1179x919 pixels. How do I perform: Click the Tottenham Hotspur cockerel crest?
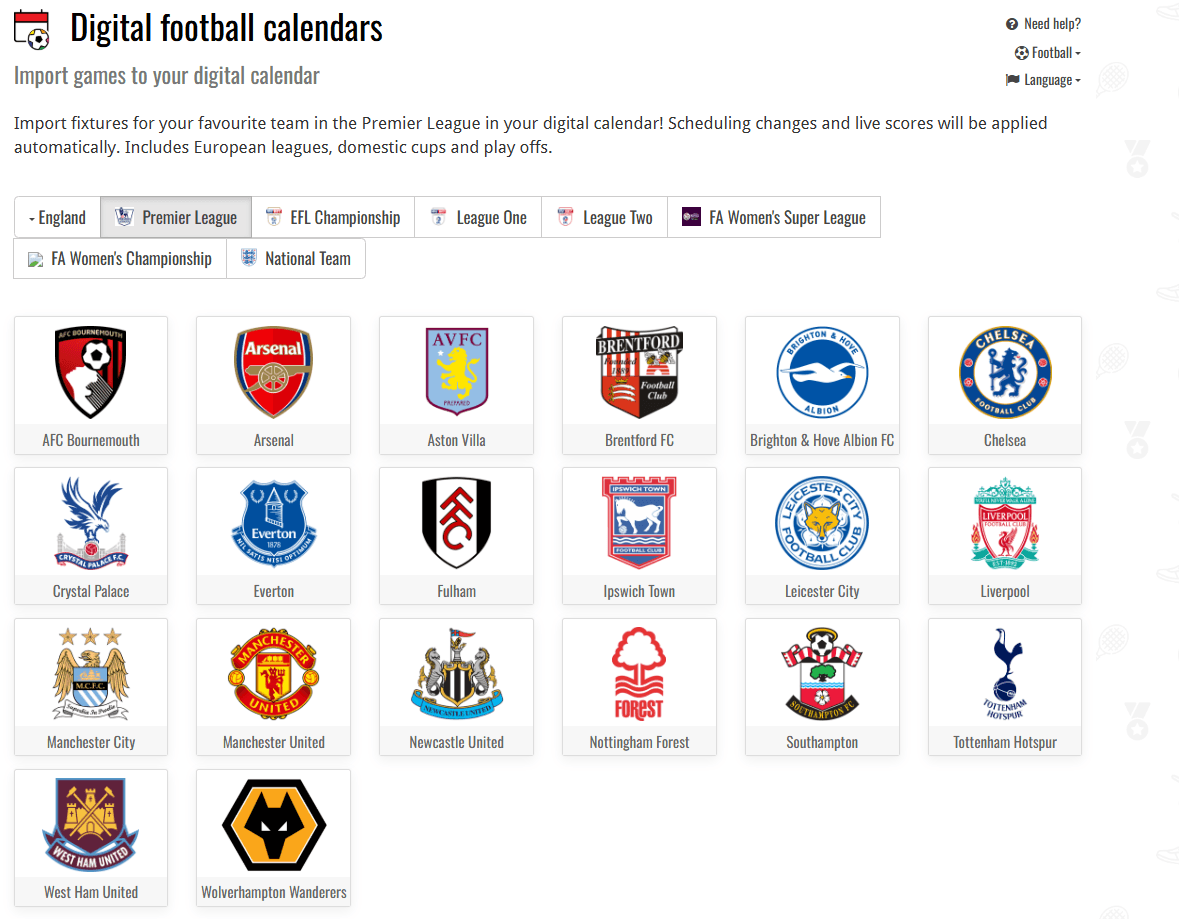(x=1005, y=674)
